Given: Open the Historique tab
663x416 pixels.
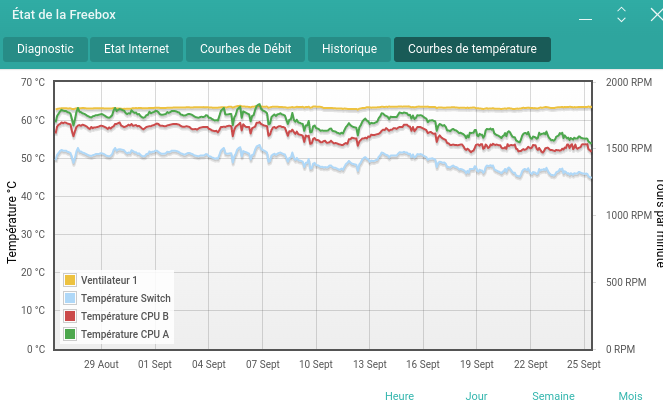Looking at the screenshot, I should click(349, 49).
